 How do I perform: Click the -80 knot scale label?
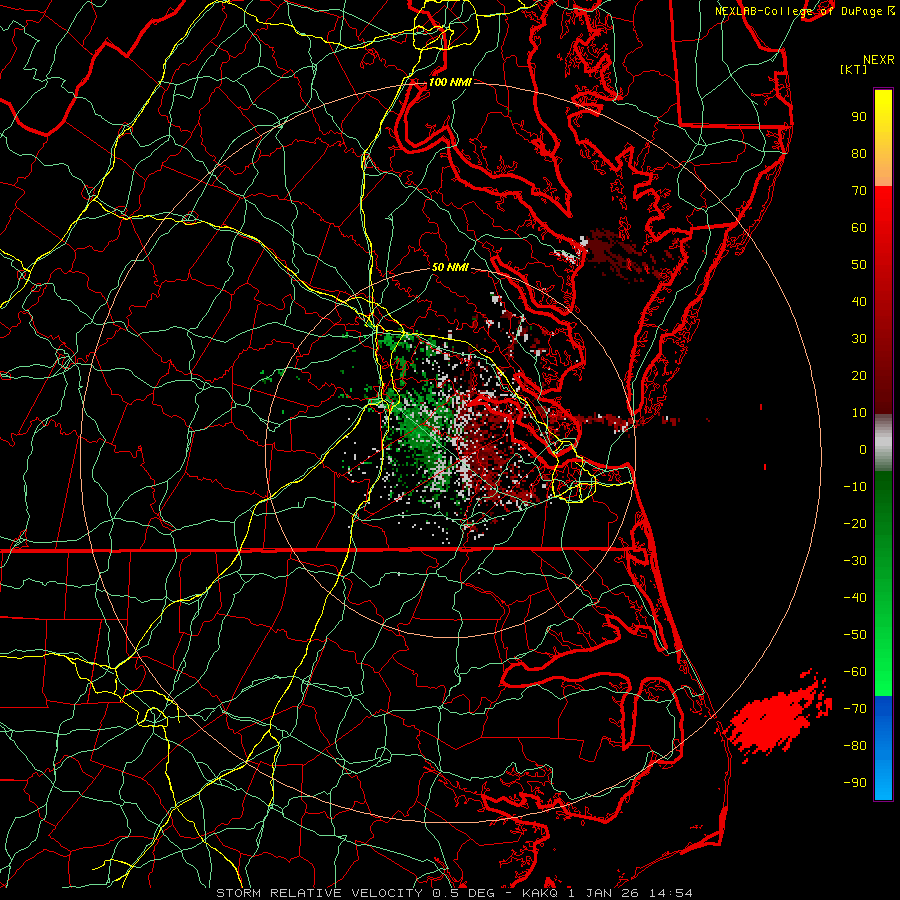(x=855, y=746)
